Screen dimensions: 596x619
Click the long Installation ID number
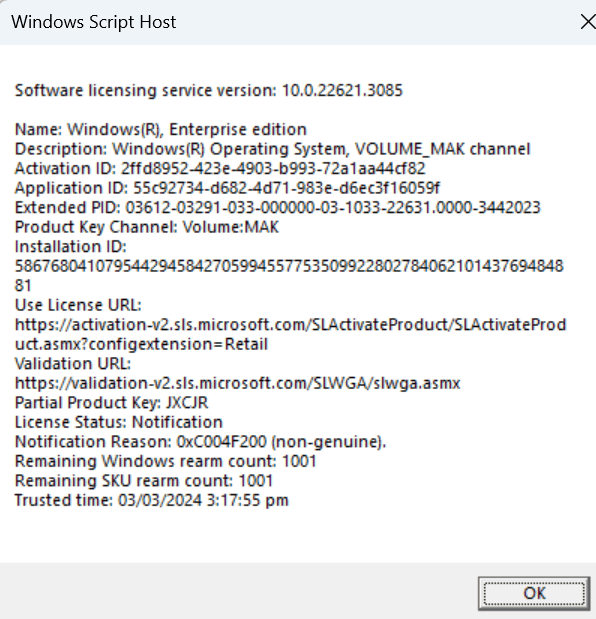289,276
